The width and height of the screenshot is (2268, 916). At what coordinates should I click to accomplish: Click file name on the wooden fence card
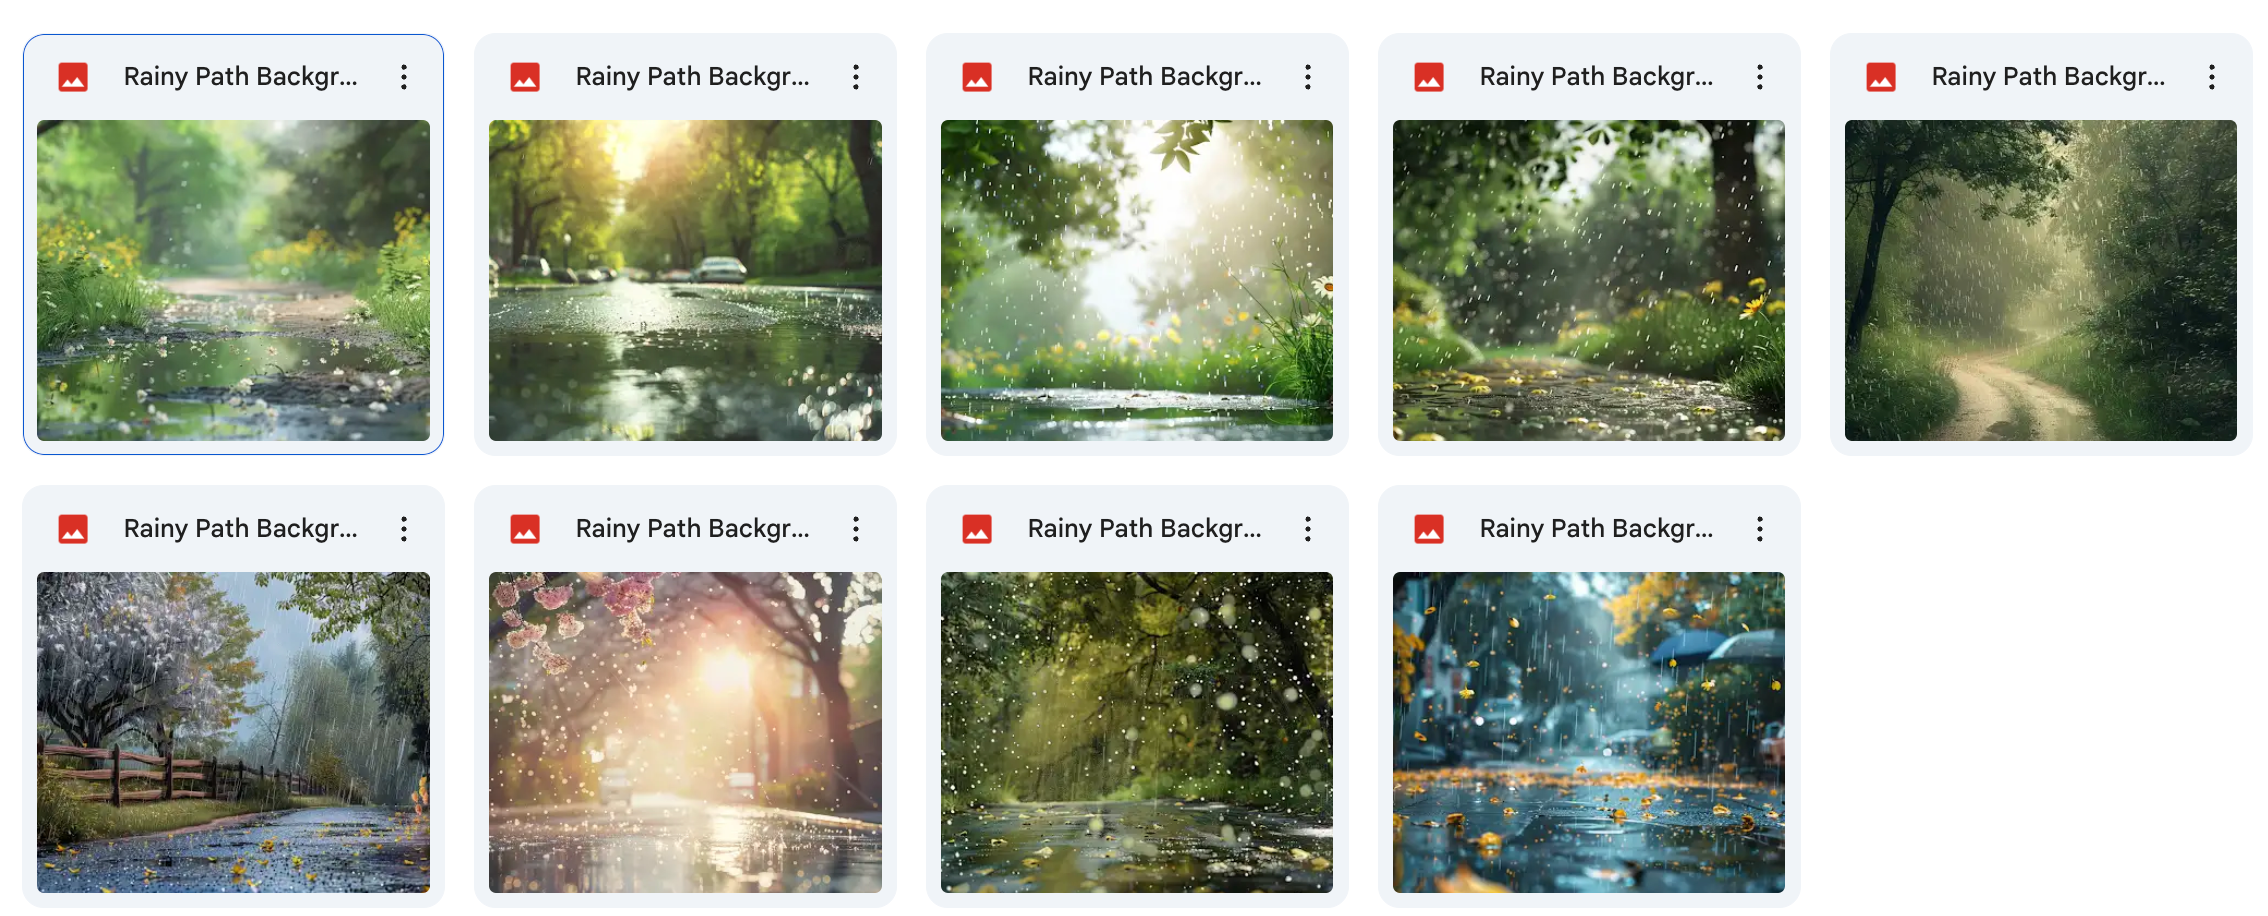[x=240, y=529]
